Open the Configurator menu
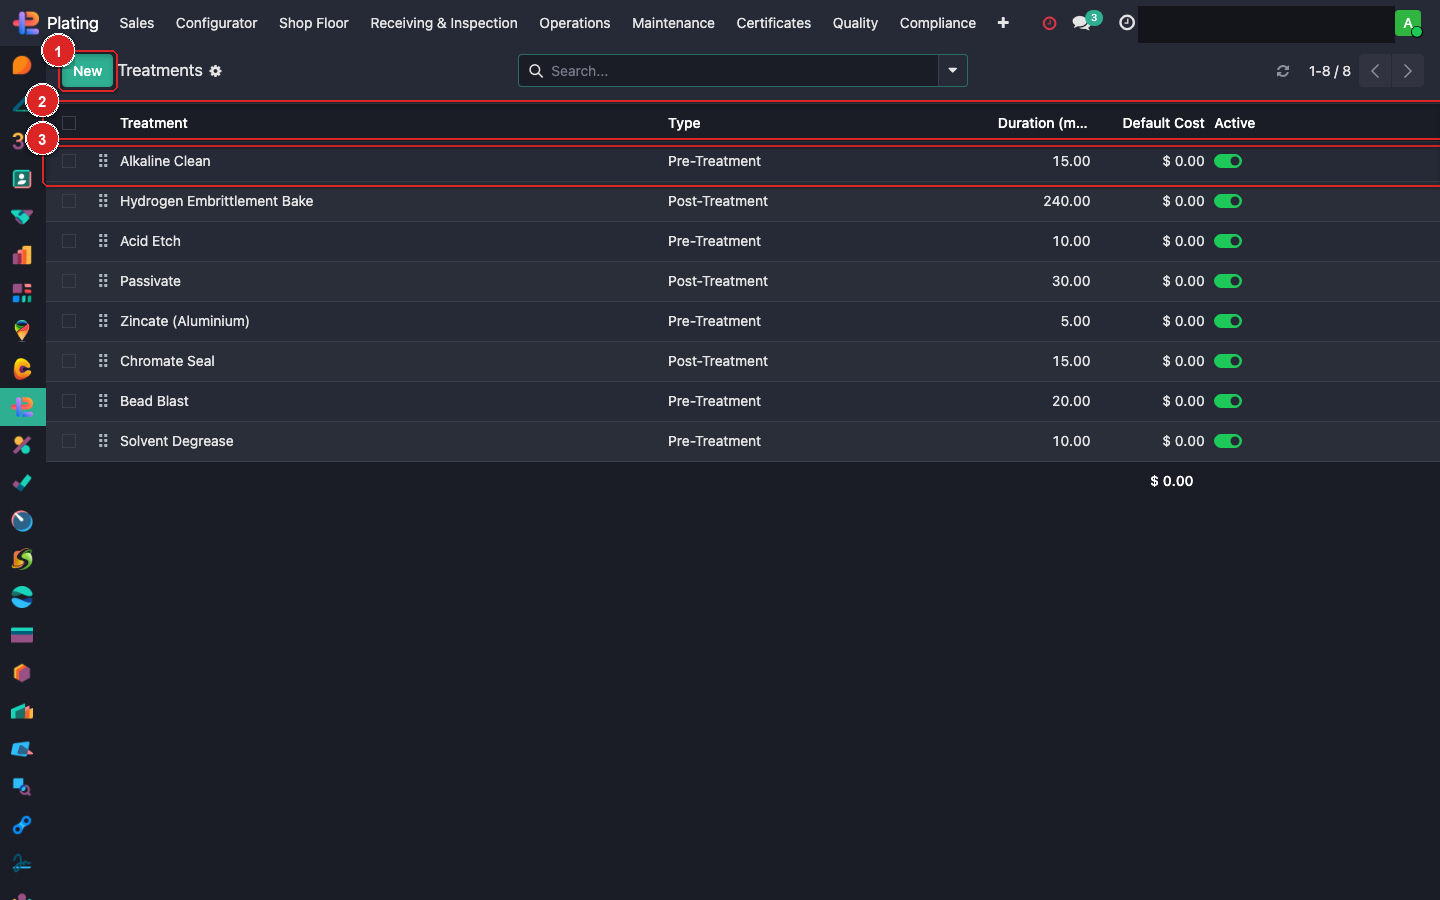Image resolution: width=1440 pixels, height=900 pixels. point(216,23)
